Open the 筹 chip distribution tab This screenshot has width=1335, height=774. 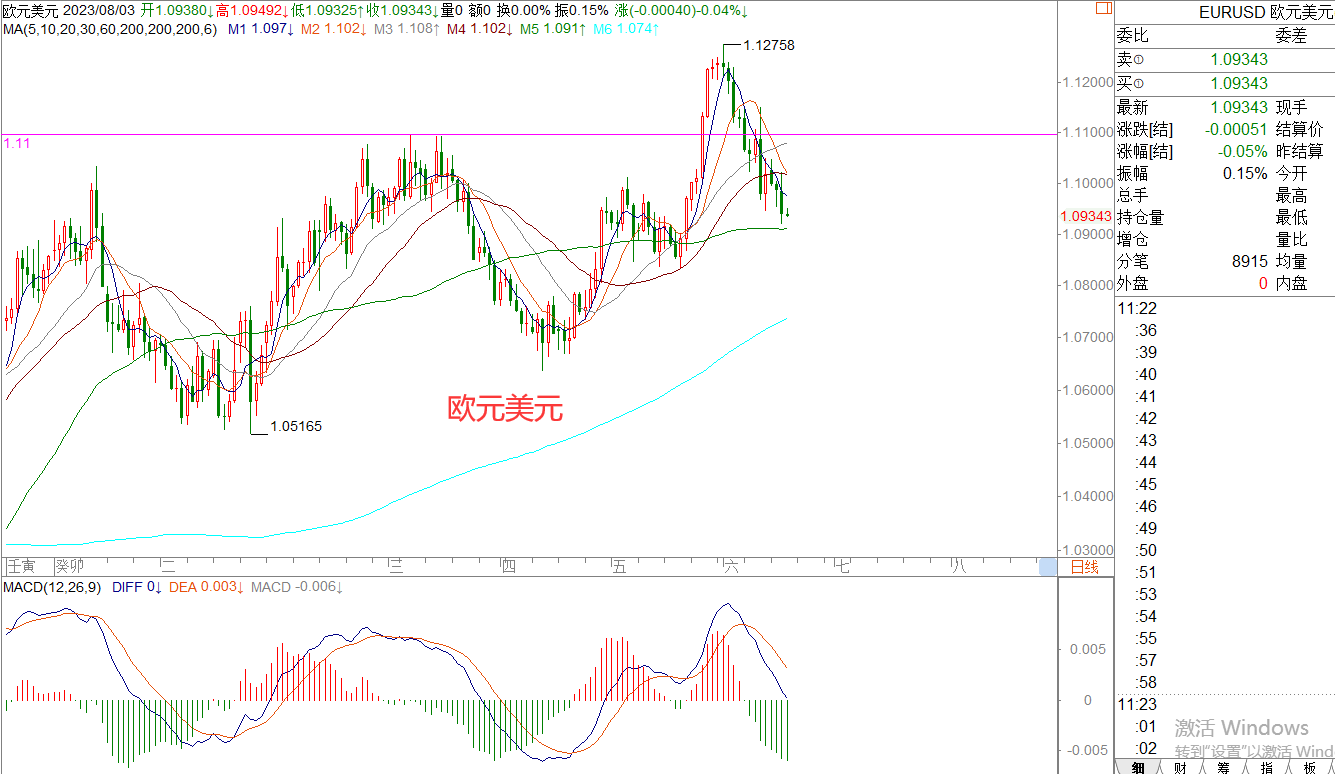pyautogui.click(x=1224, y=767)
